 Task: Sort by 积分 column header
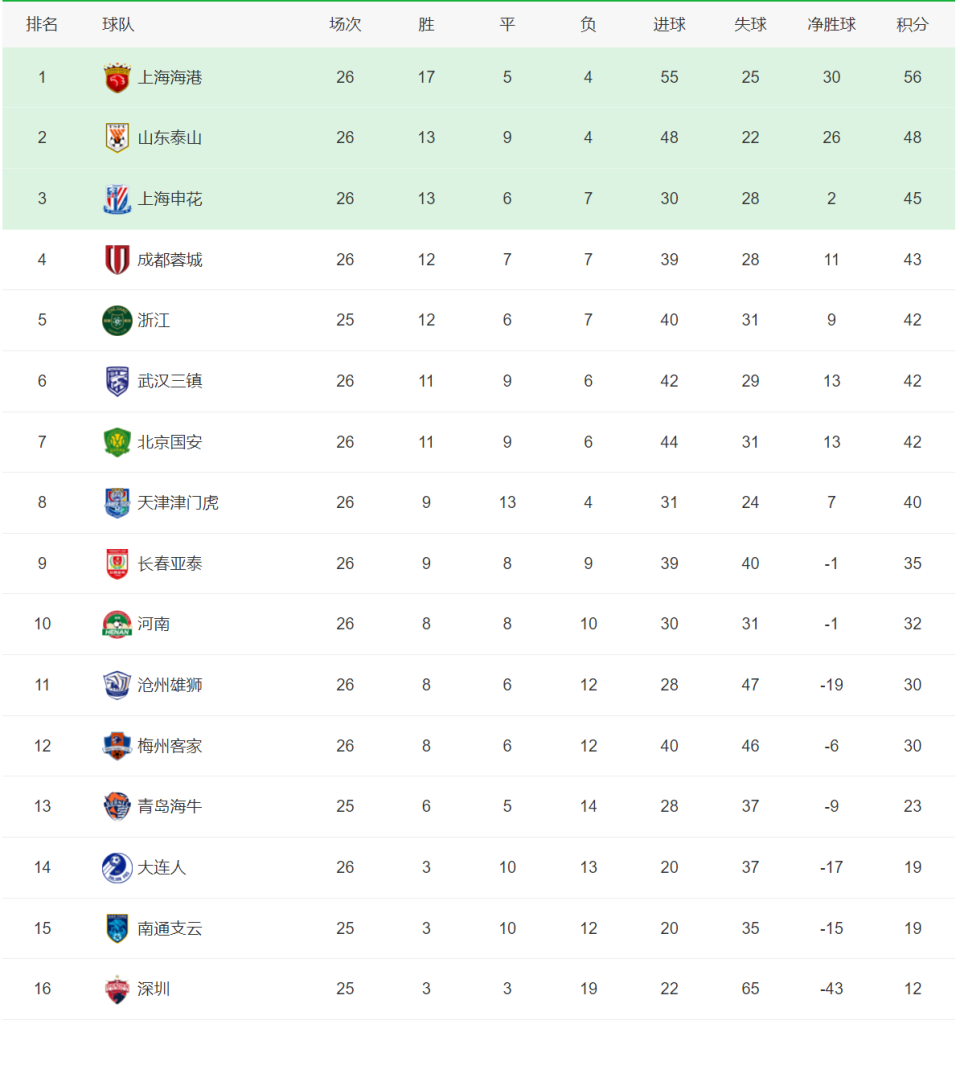[x=912, y=25]
